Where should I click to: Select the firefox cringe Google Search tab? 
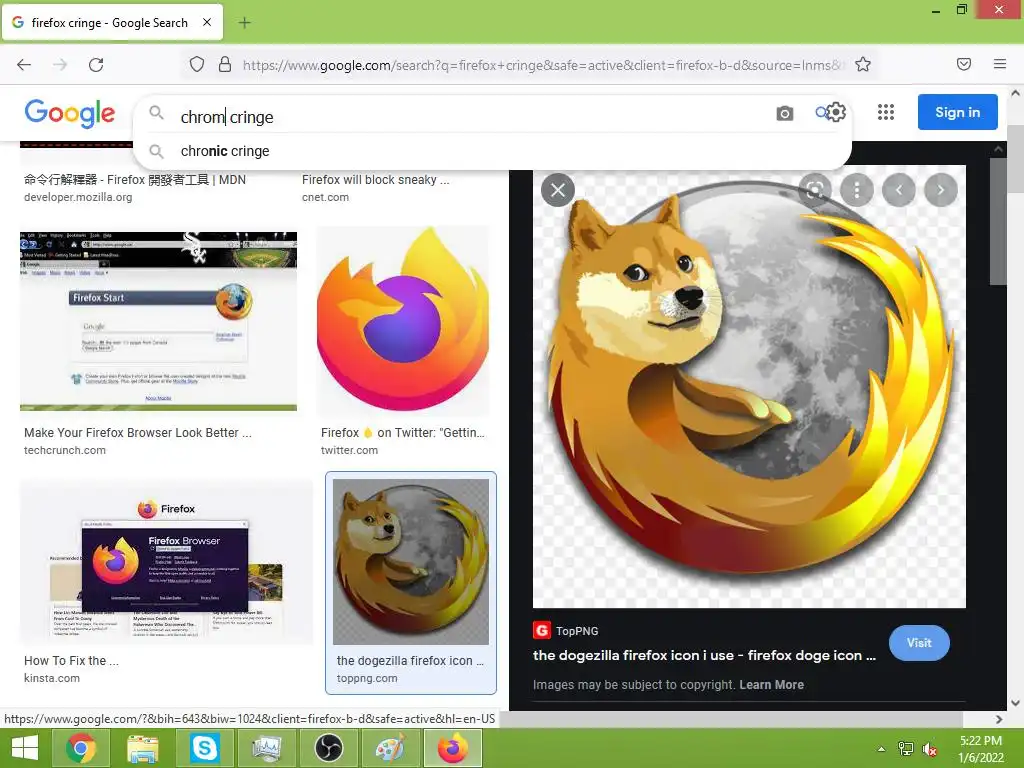(112, 22)
